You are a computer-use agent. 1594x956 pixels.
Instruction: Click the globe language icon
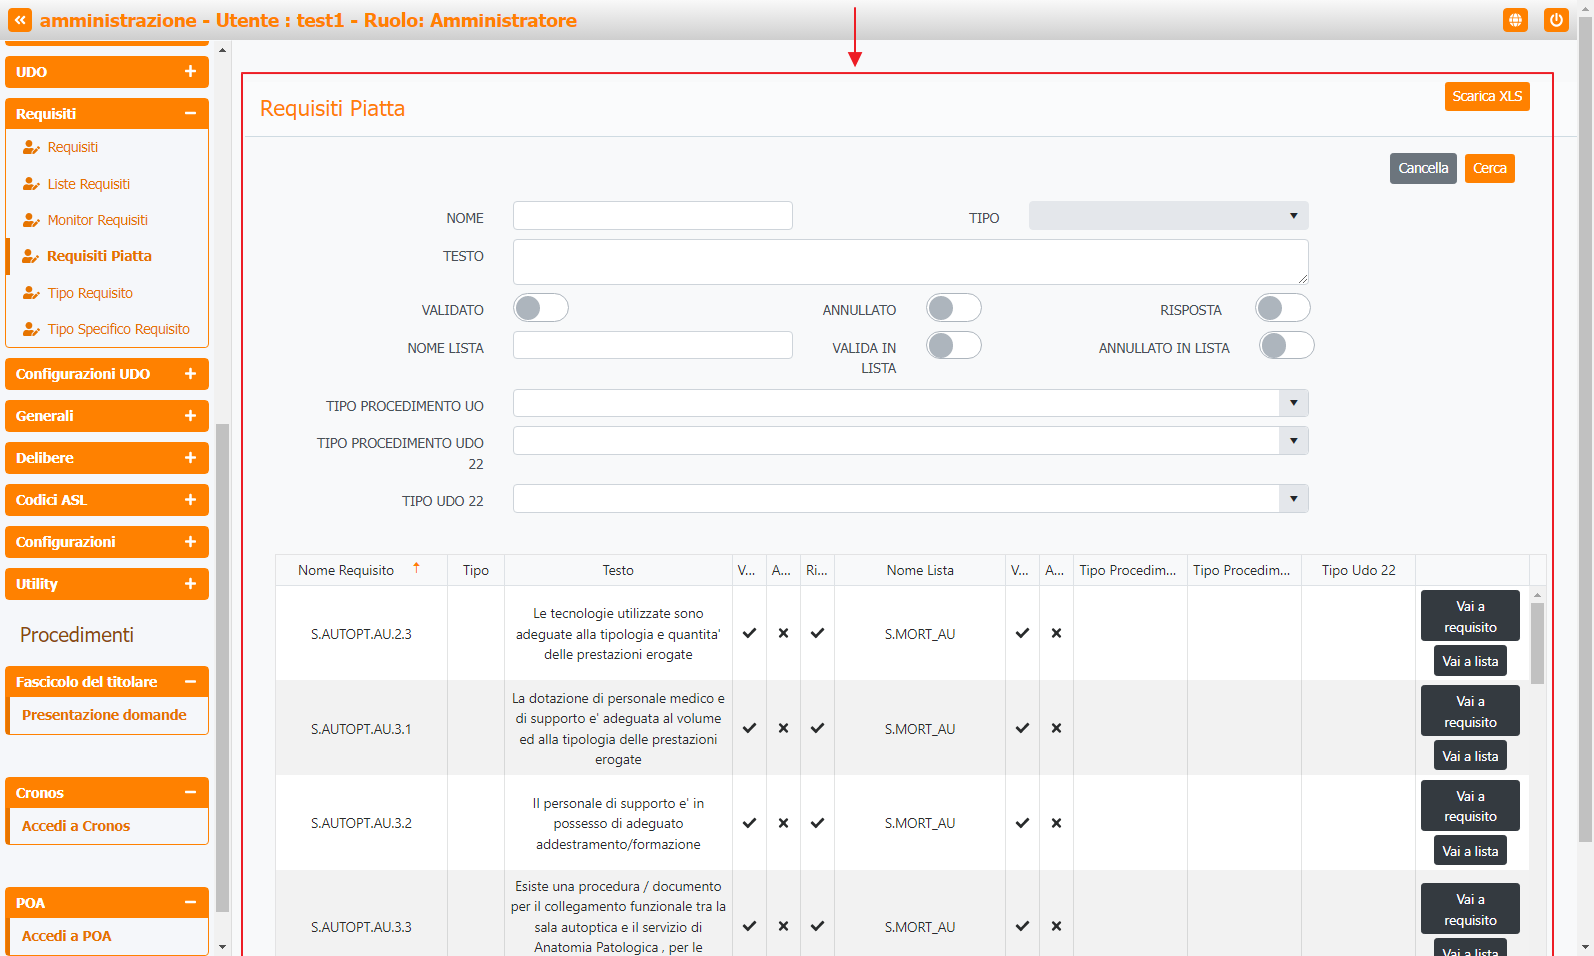coord(1515,20)
